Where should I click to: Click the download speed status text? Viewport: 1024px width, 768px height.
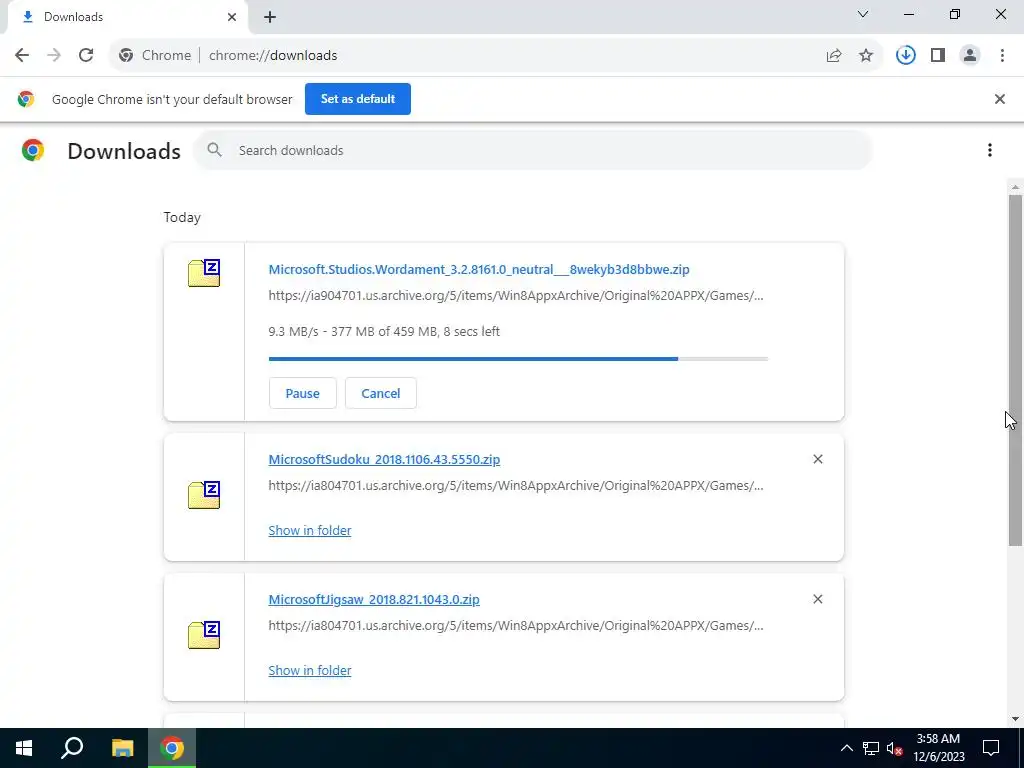(384, 331)
